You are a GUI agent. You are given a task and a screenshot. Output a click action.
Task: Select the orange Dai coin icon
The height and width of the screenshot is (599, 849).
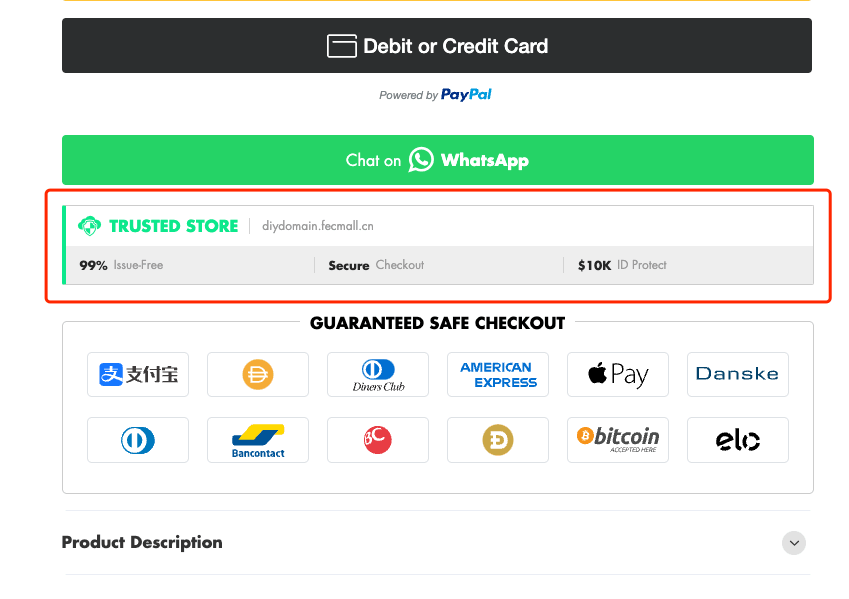pos(258,375)
